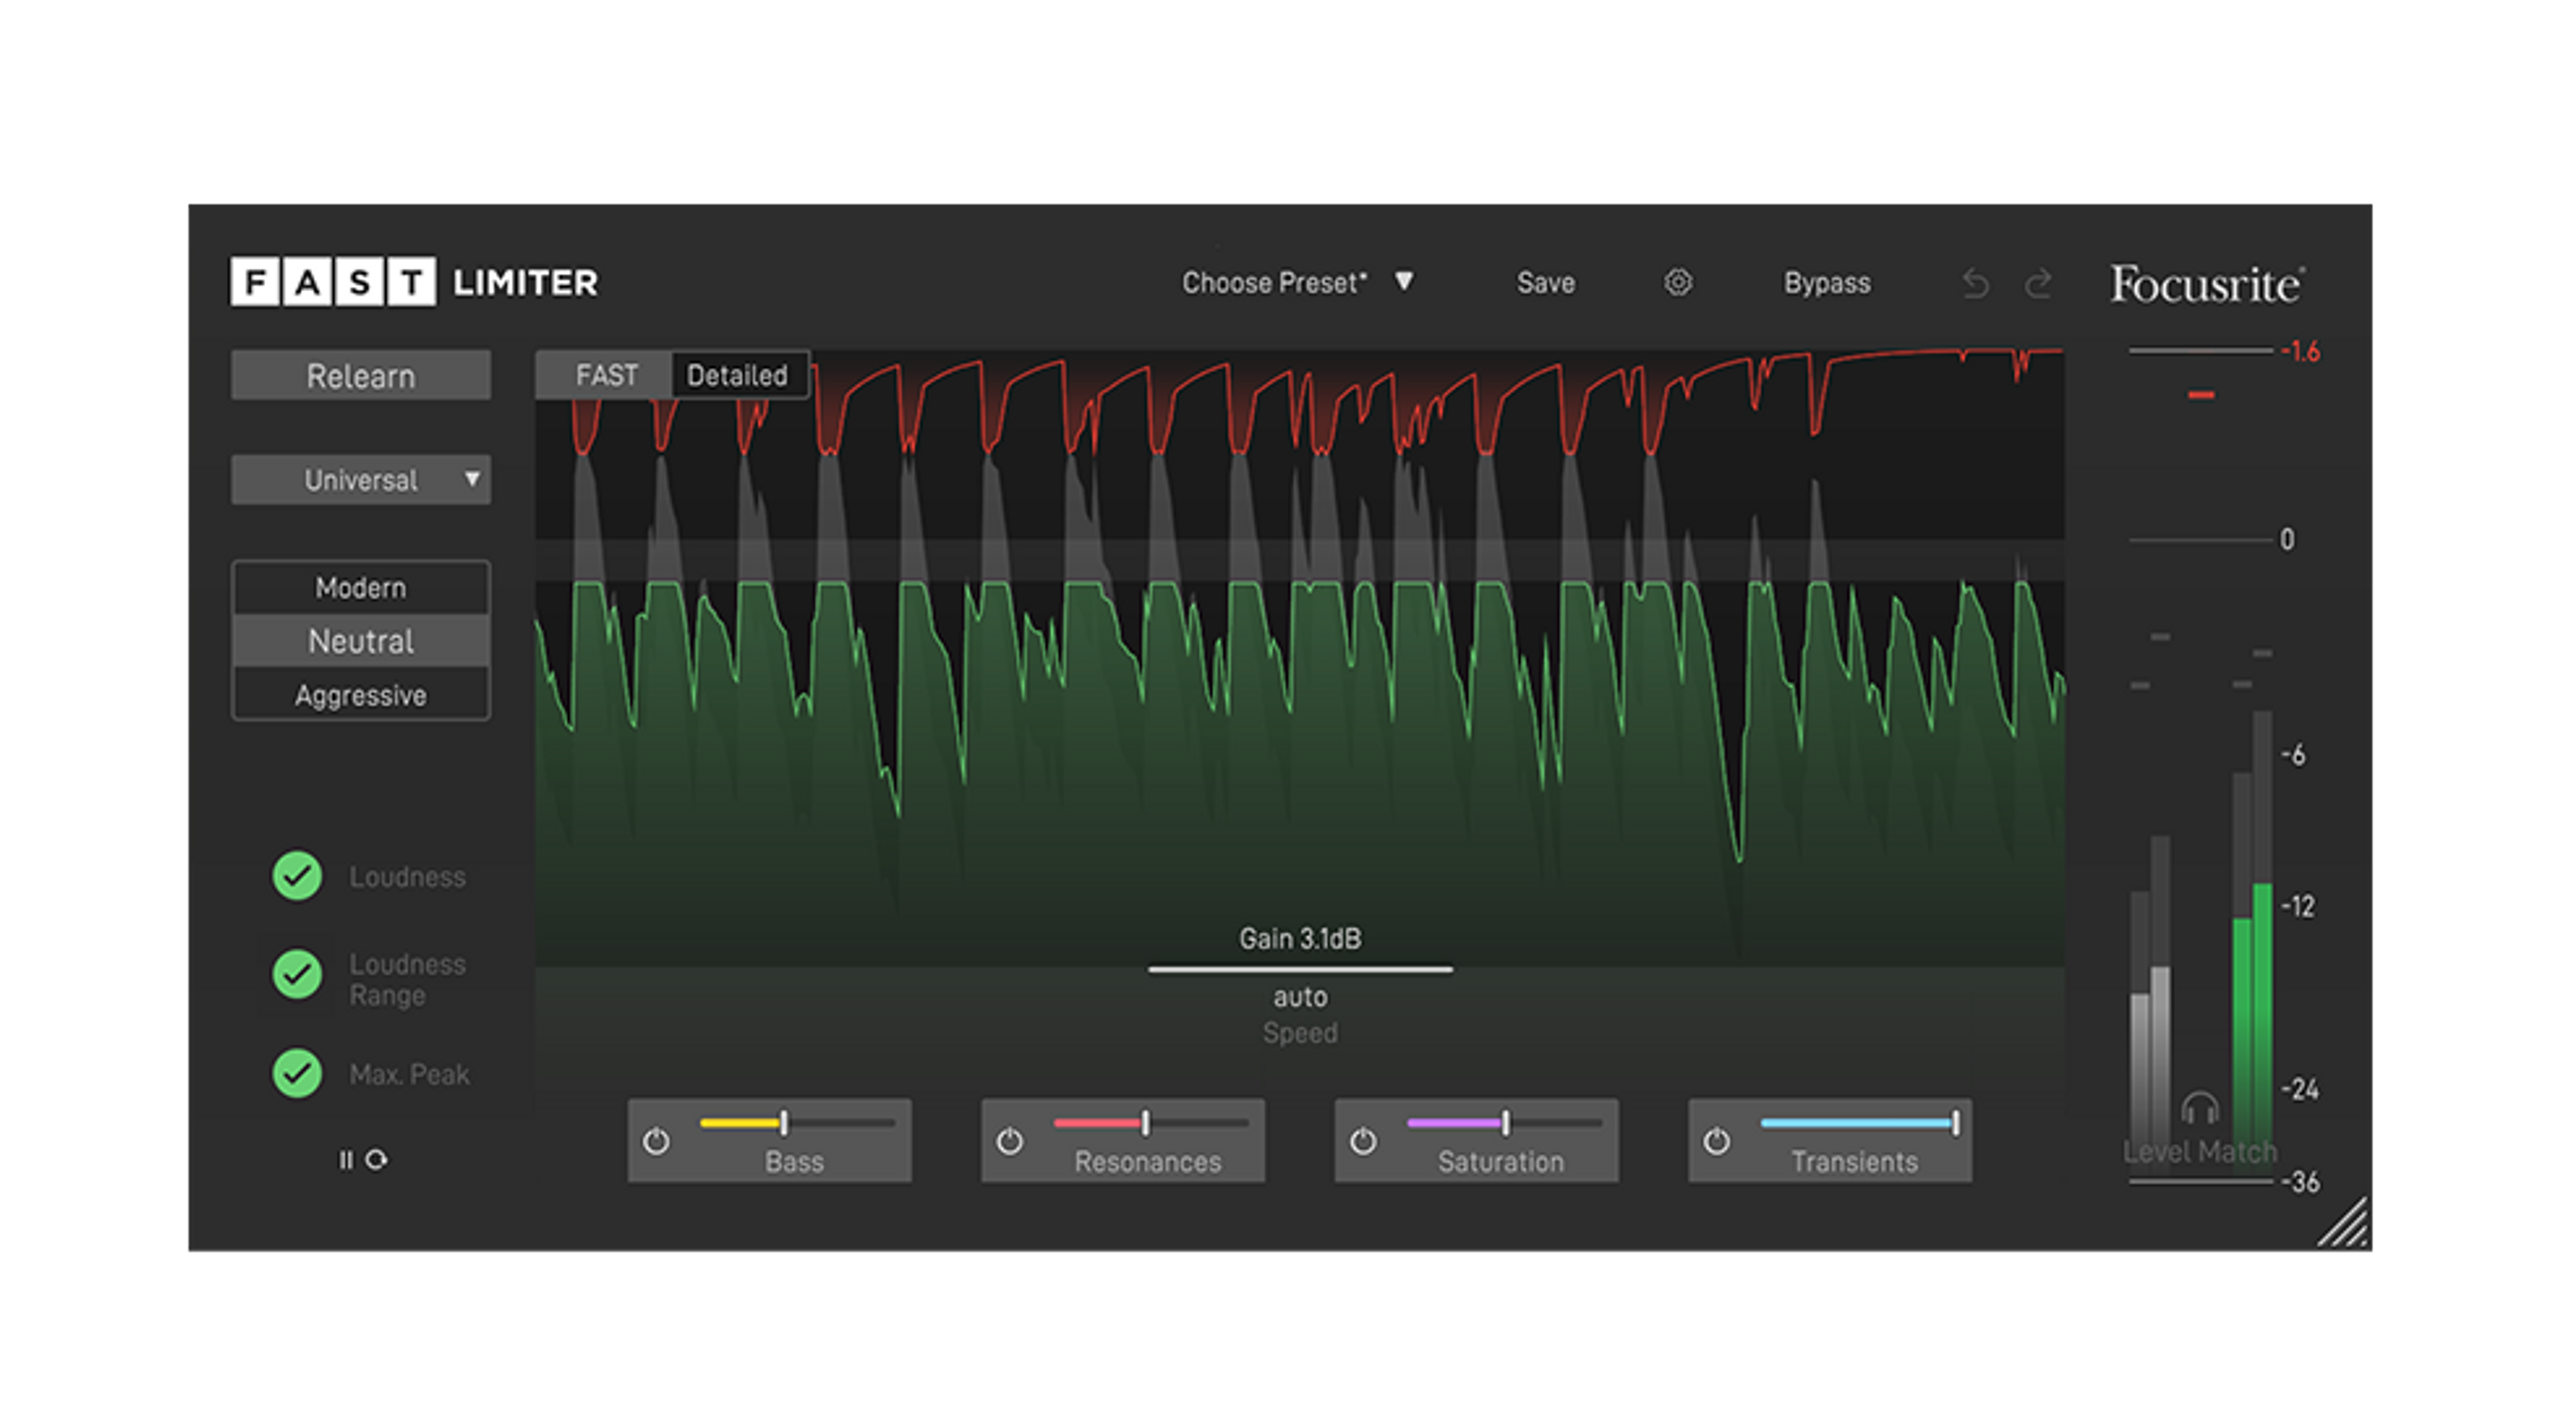Screen dimensions: 2560x1411
Task: Click the auto Speed setting
Action: pos(1300,996)
